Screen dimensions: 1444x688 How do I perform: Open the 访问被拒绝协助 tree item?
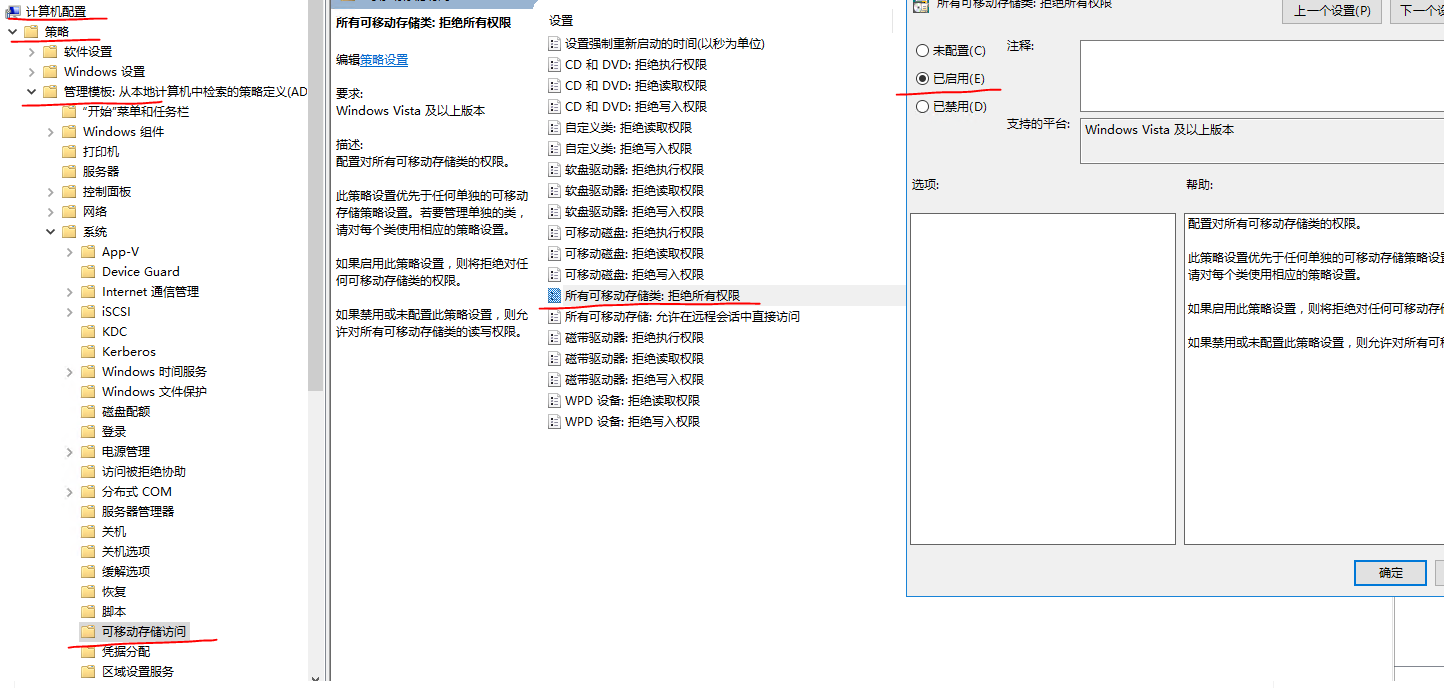(144, 471)
